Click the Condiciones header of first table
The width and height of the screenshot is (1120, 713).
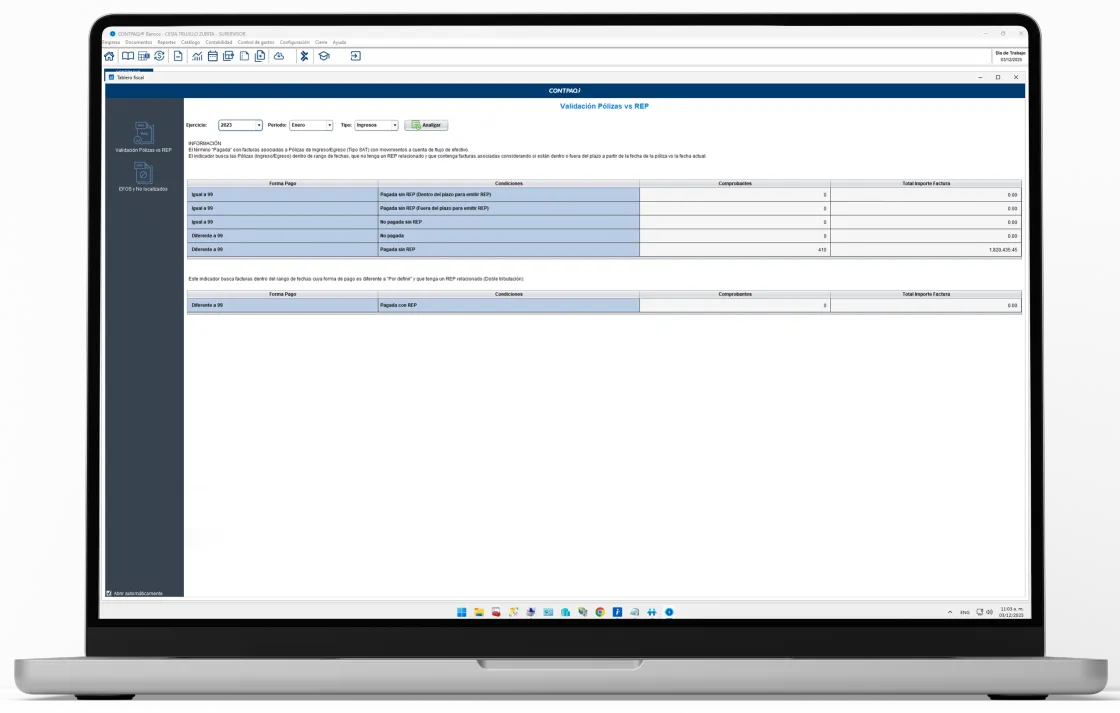[x=509, y=184]
